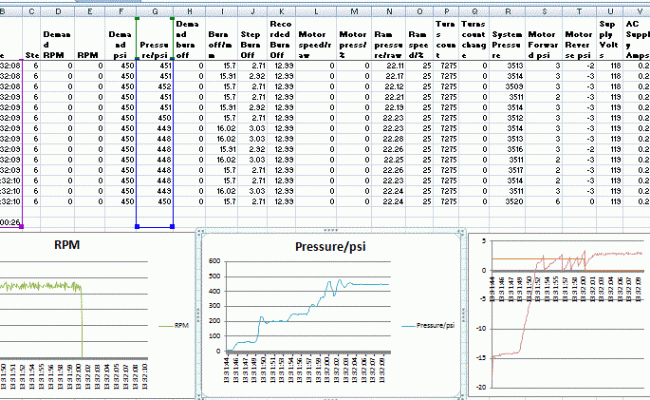Select the cell showing 3512
The image size is (650, 400).
(x=507, y=118)
